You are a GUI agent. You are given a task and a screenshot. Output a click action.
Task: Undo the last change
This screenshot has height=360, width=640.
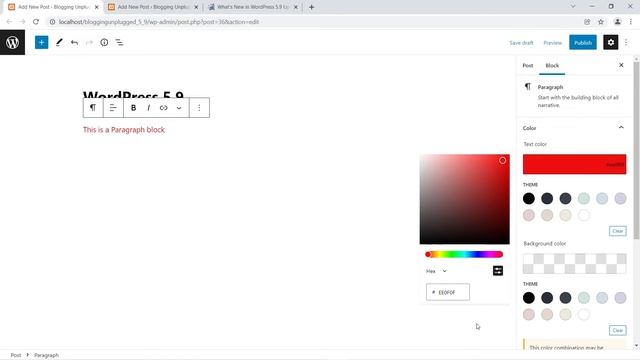tap(74, 42)
